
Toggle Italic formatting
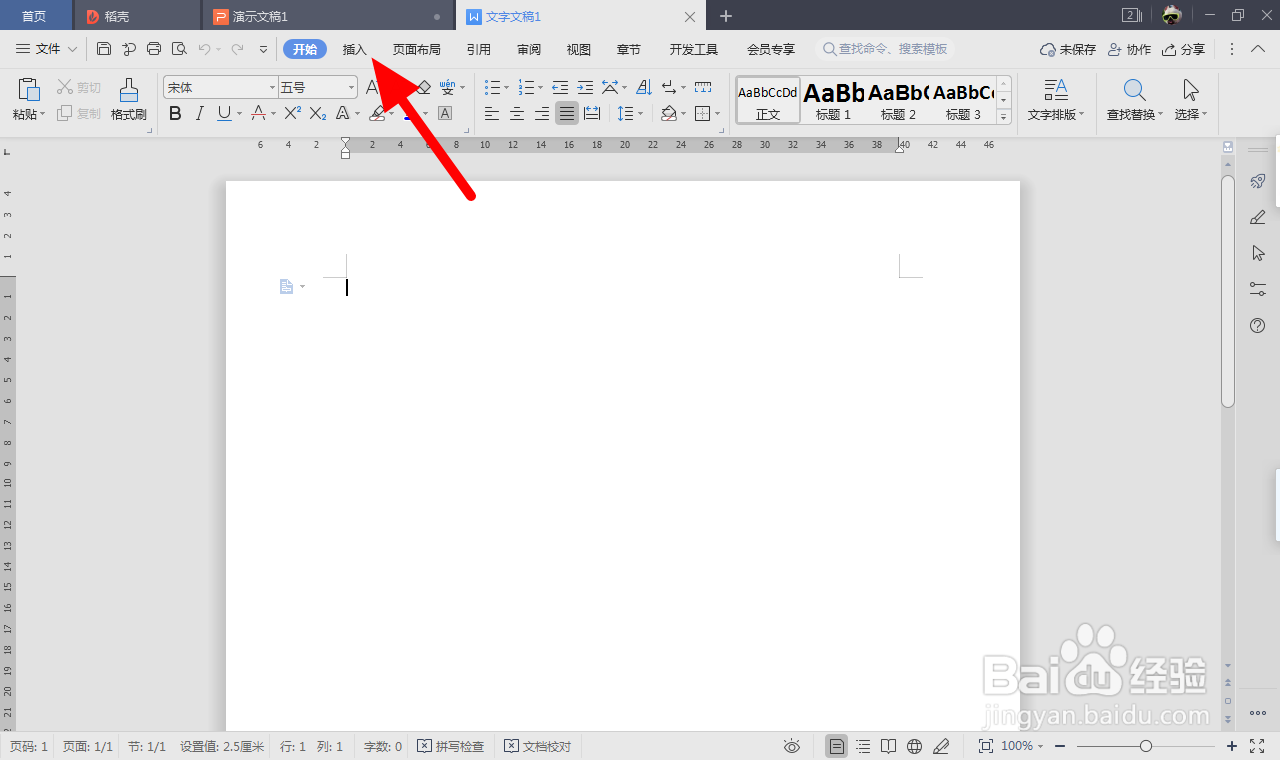click(200, 114)
